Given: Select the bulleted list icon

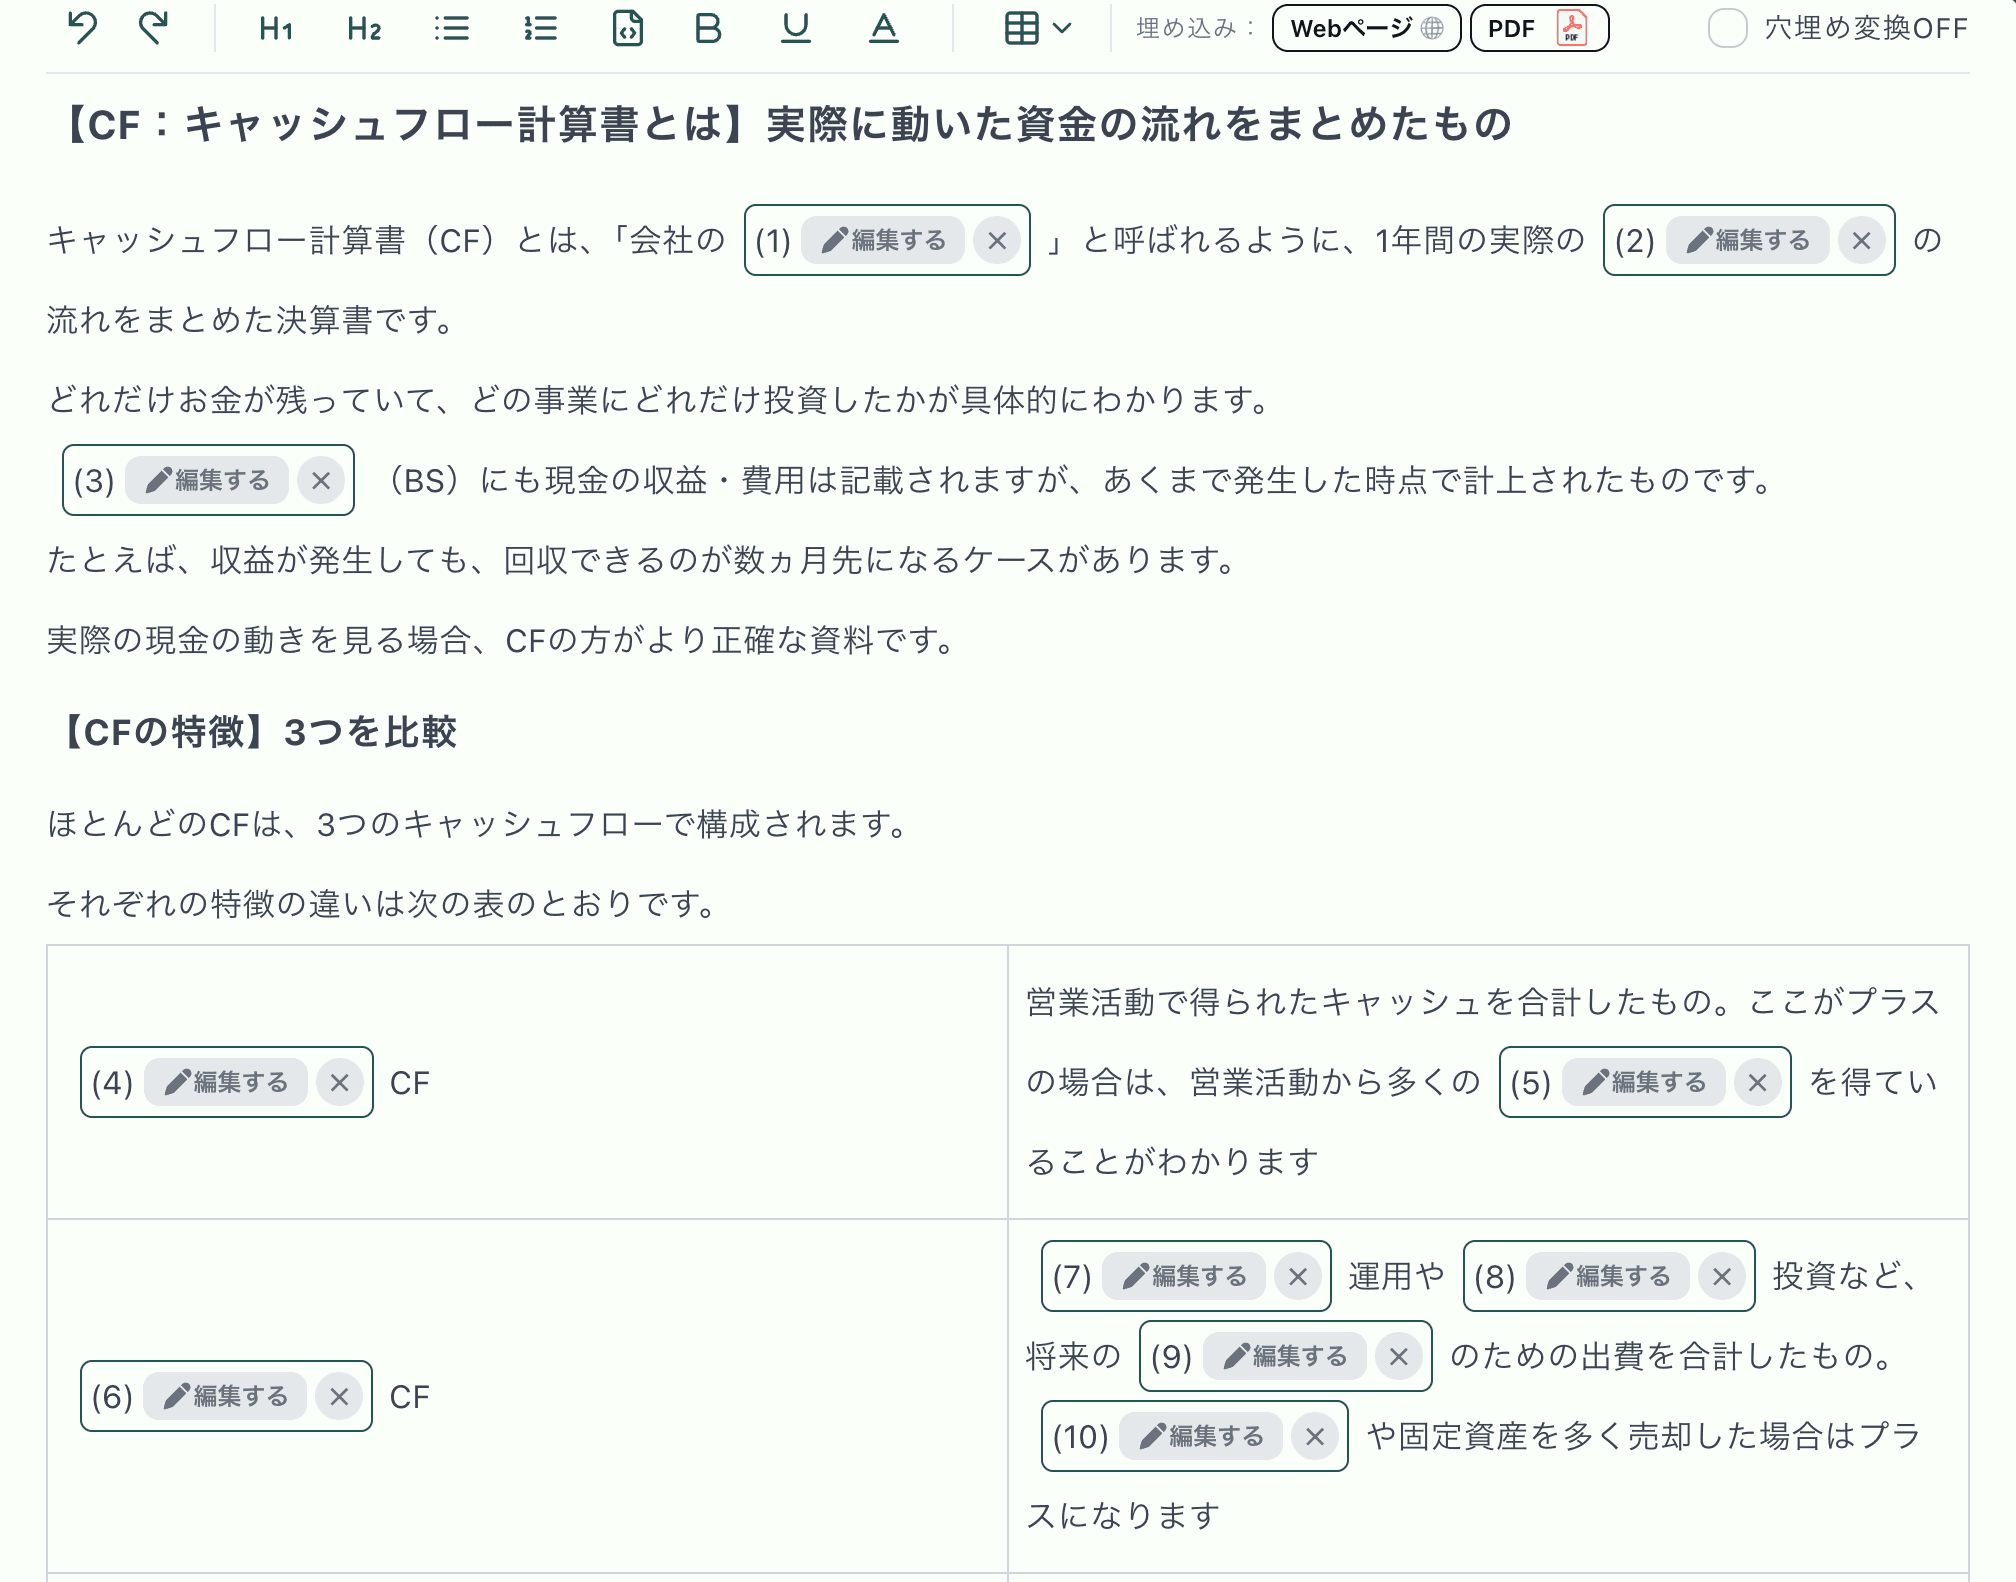Looking at the screenshot, I should tap(452, 29).
